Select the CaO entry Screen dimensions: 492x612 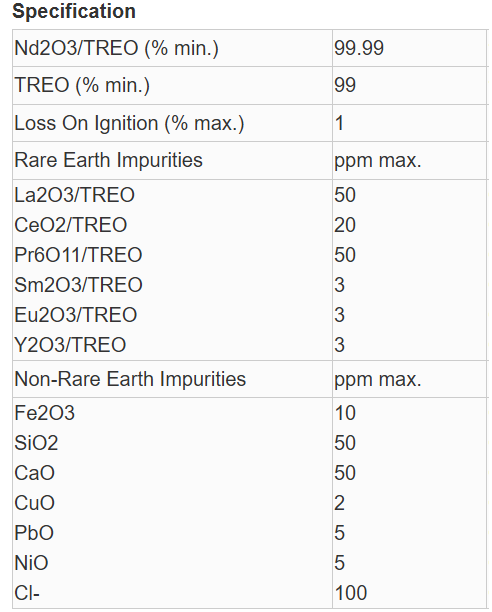coord(34,473)
